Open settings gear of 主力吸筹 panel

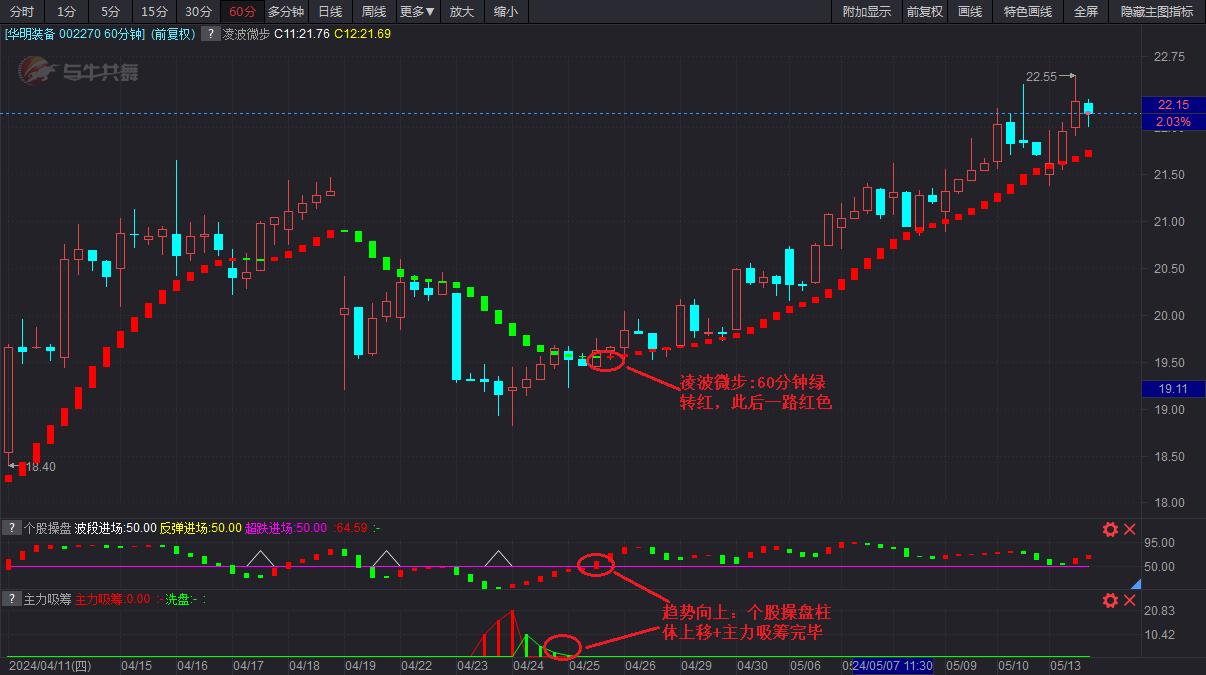click(x=1110, y=600)
